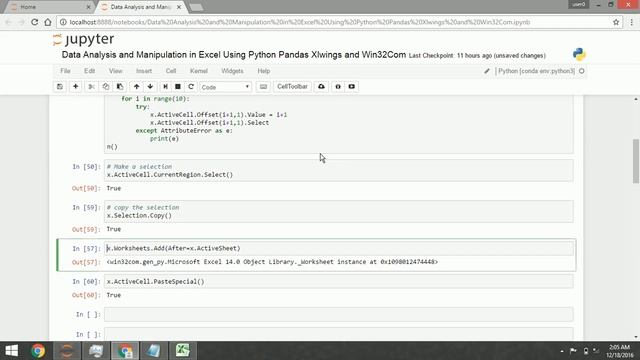Click the Last Checkpoint status text

point(477,56)
